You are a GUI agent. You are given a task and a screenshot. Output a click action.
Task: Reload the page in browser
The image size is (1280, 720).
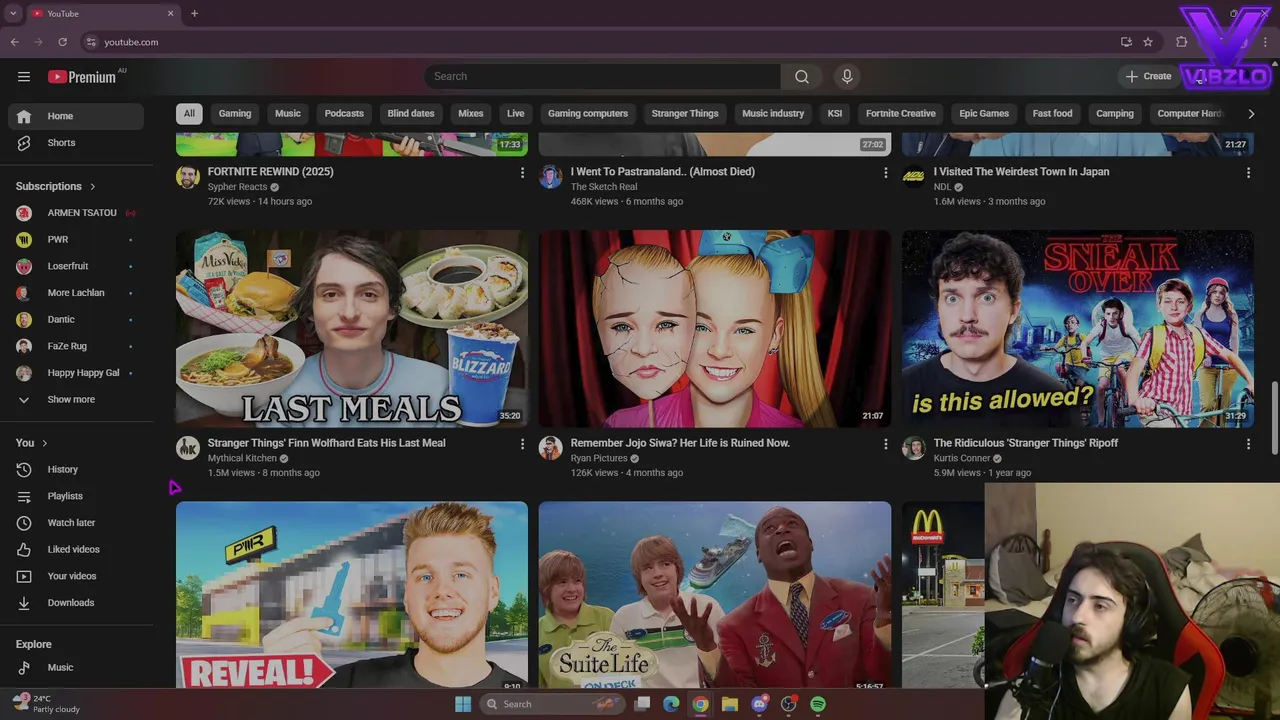62,42
